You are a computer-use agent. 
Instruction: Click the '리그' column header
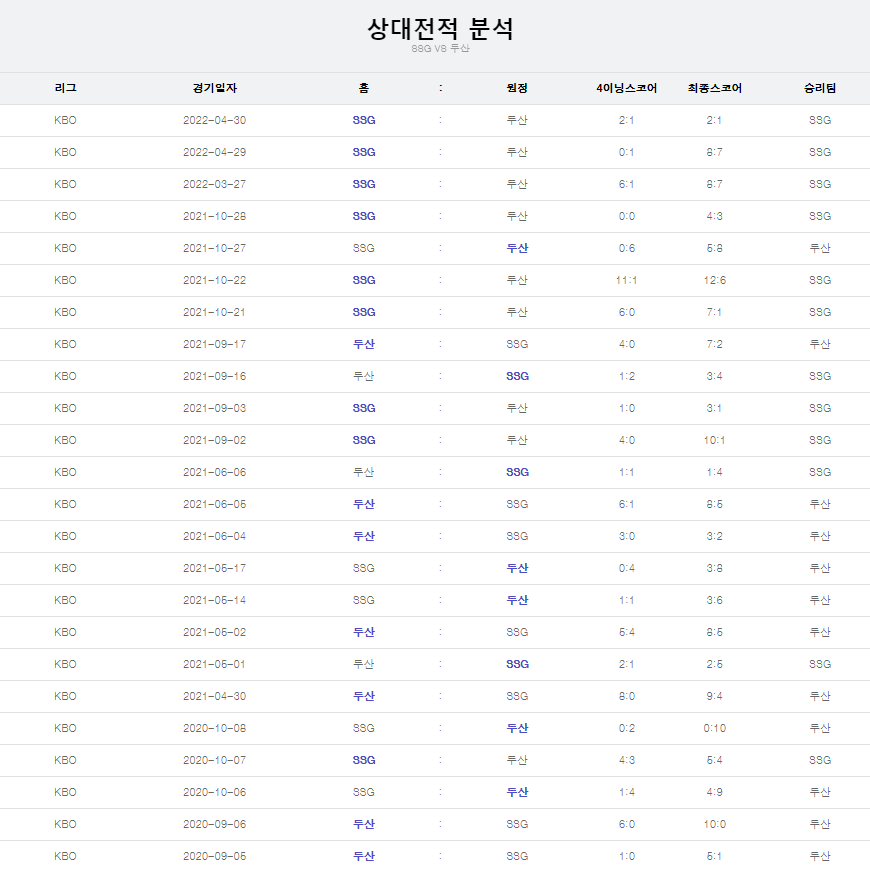[x=65, y=88]
